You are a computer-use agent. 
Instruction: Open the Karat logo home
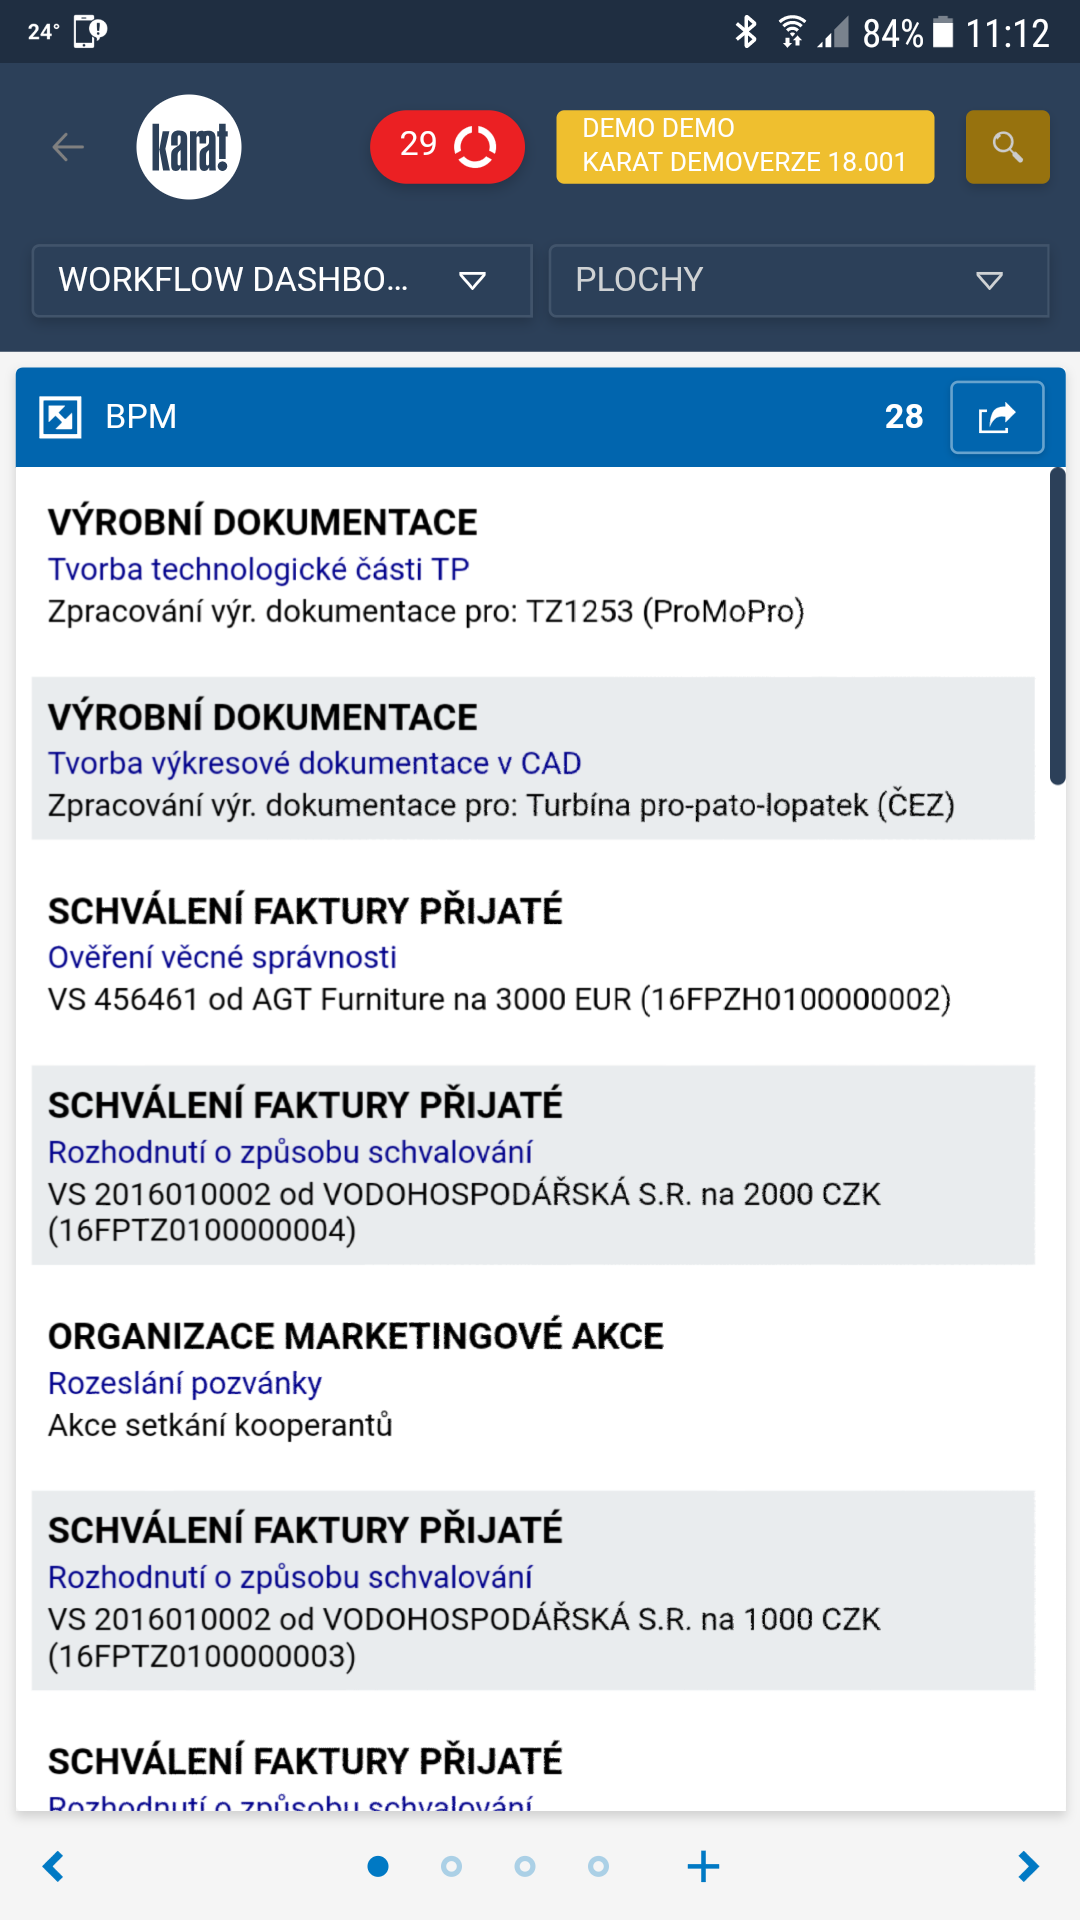189,147
